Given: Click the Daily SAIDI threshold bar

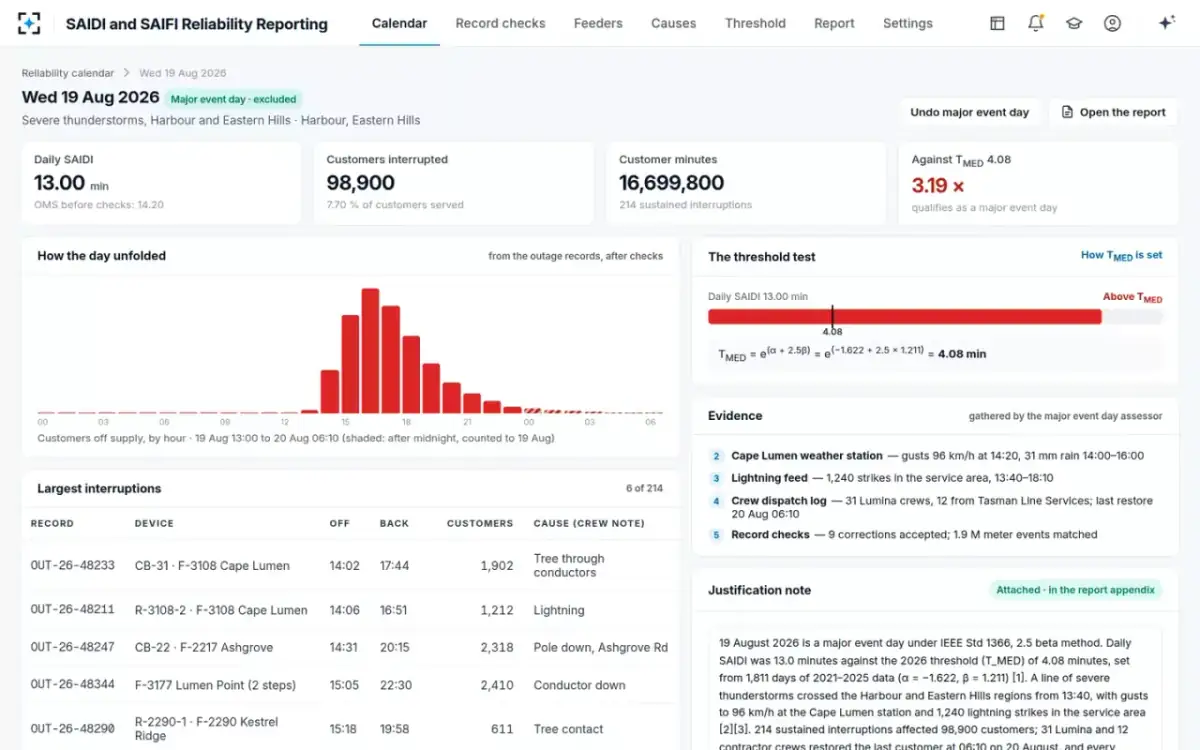Looking at the screenshot, I should [x=935, y=317].
